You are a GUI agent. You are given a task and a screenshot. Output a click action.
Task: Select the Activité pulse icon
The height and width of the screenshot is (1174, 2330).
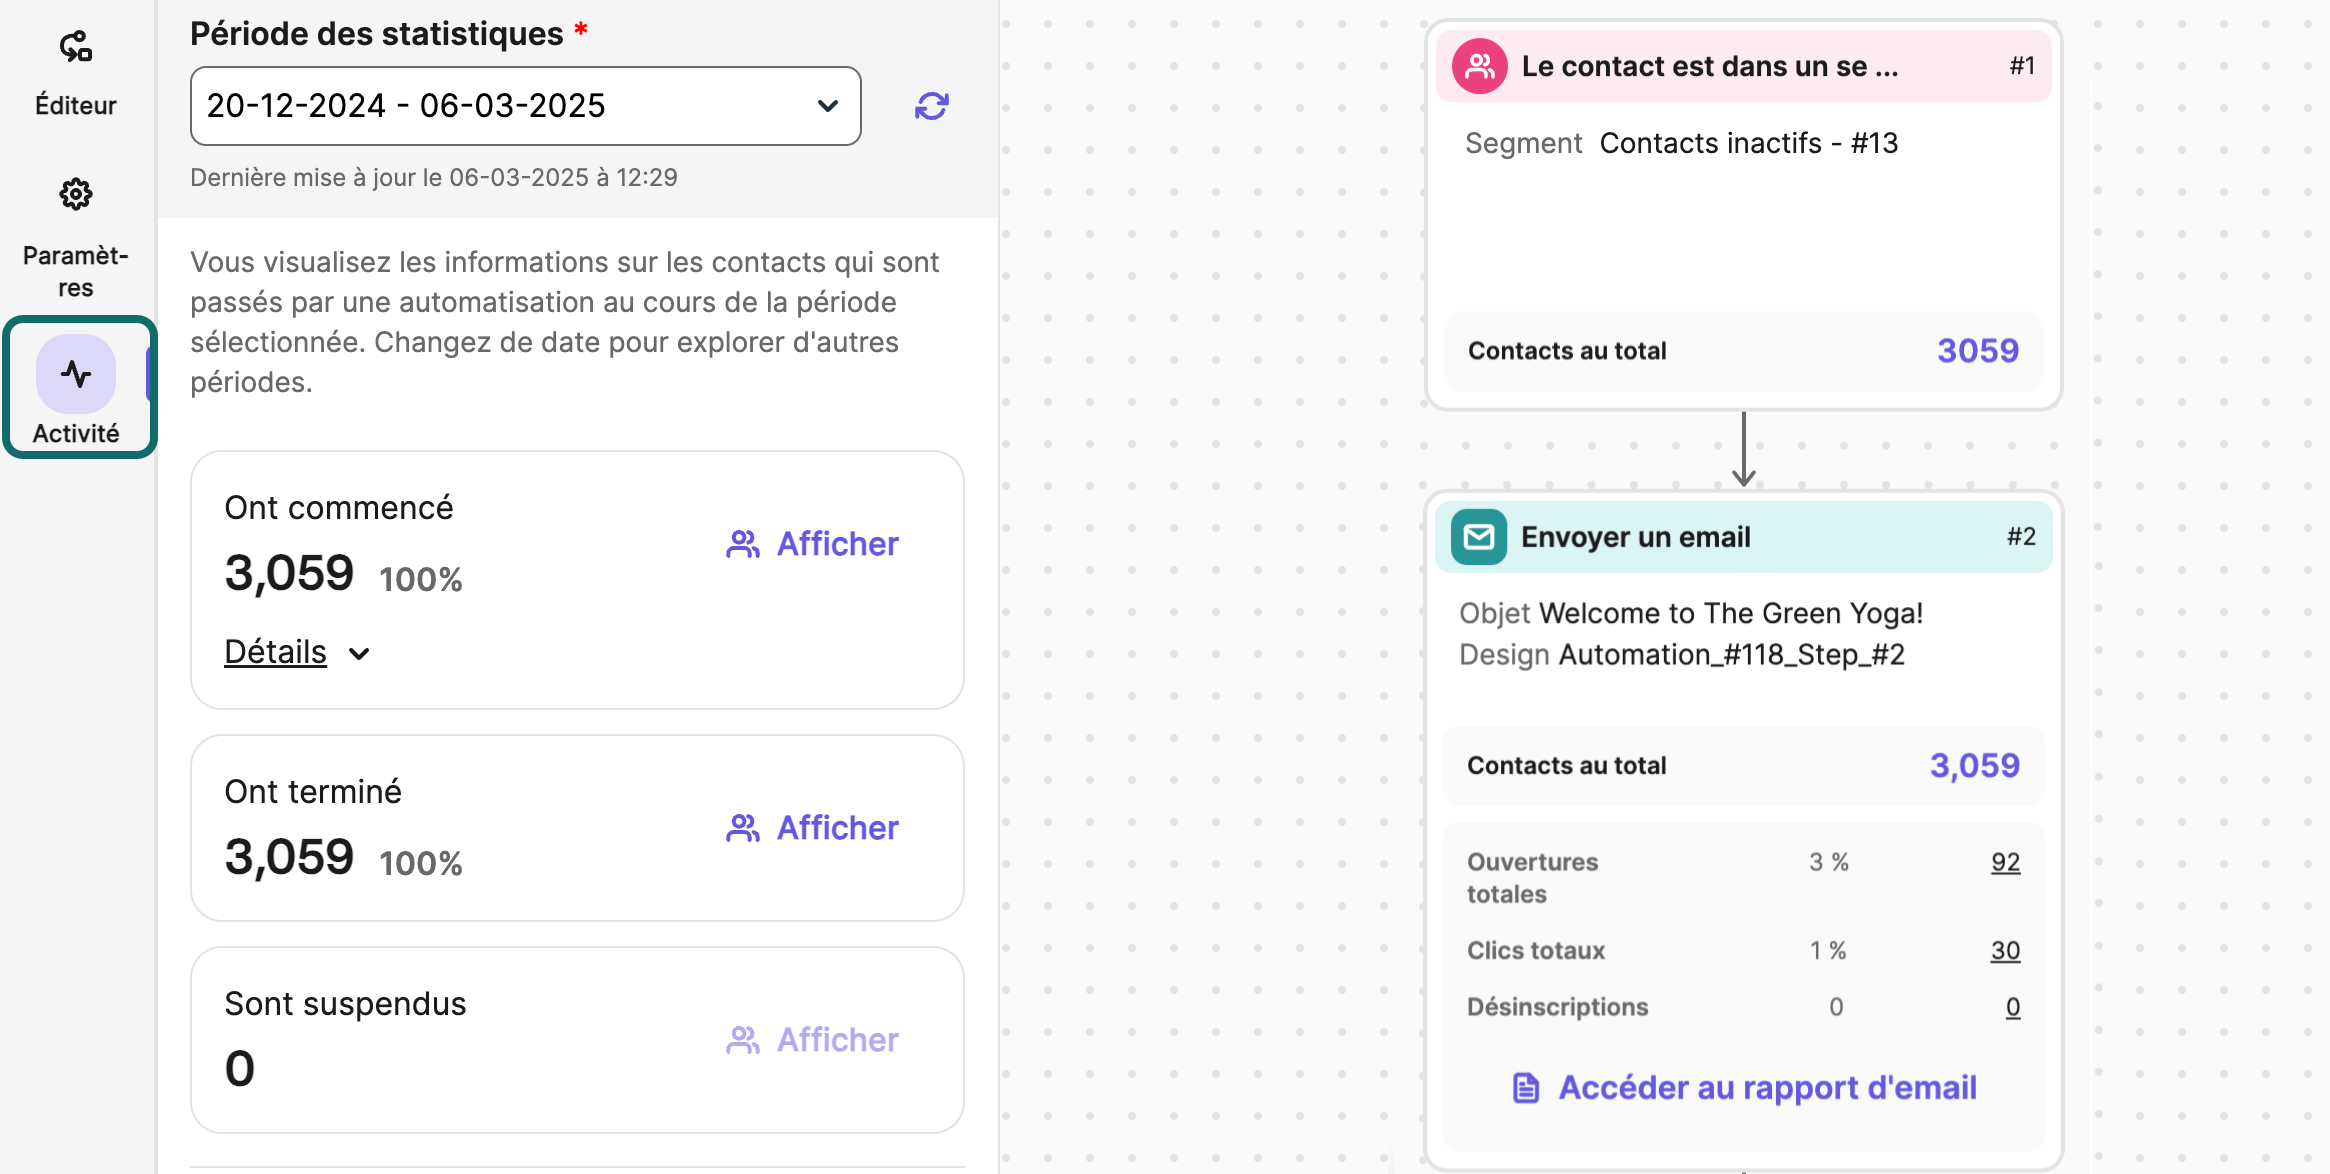pyautogui.click(x=76, y=374)
